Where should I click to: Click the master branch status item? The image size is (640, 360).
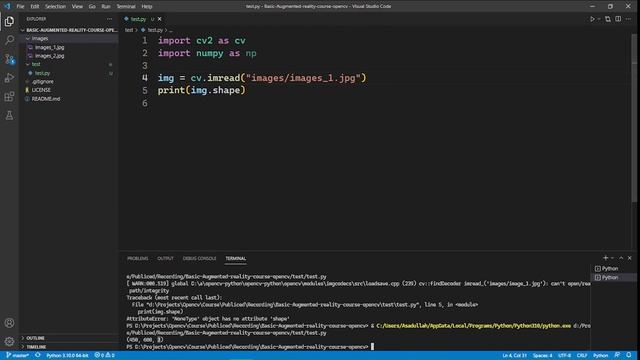18,356
